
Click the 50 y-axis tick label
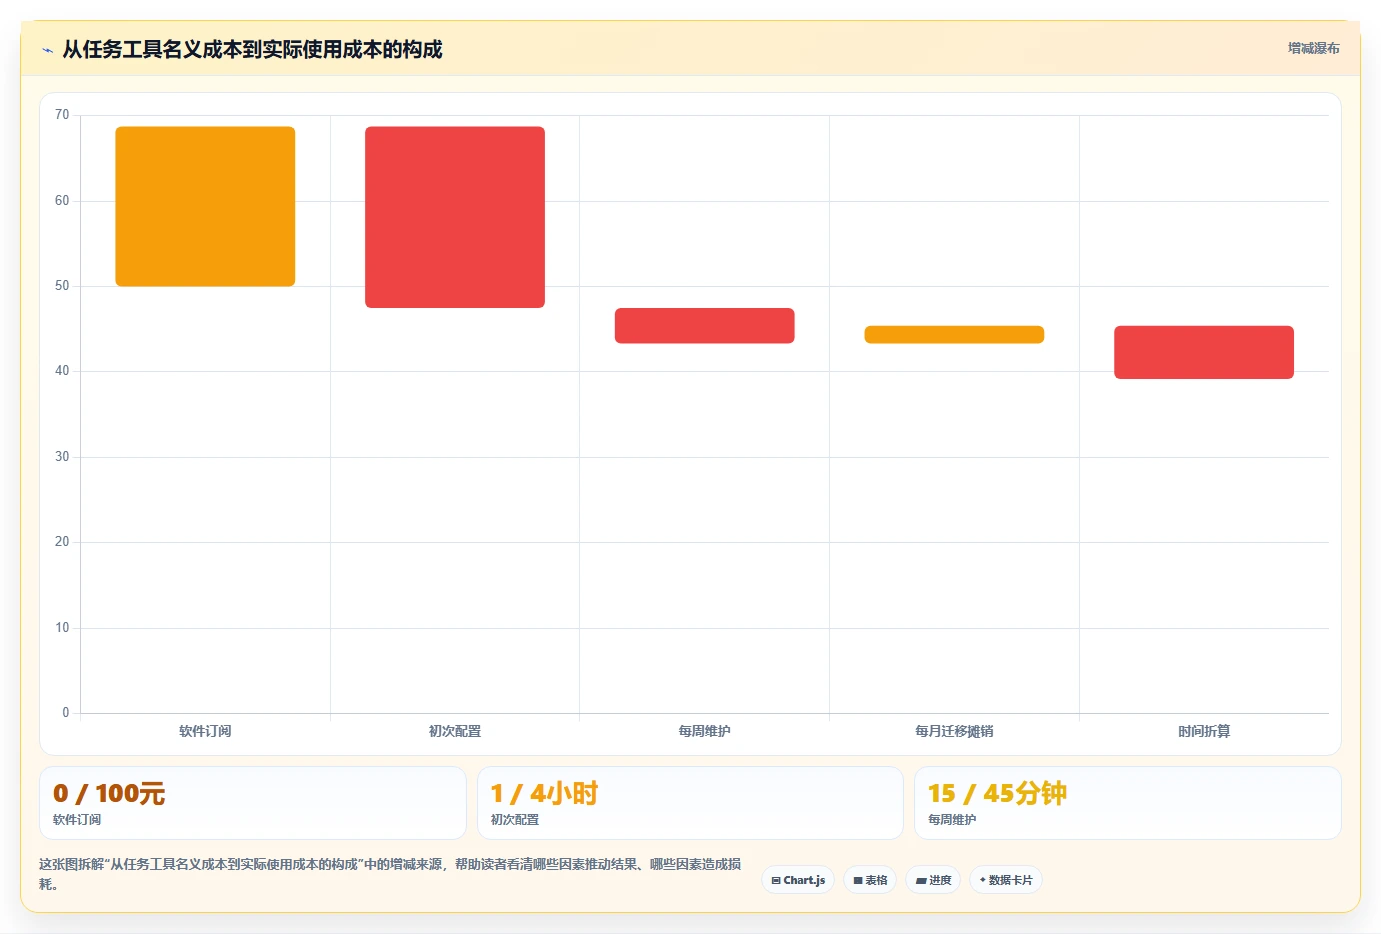(62, 286)
